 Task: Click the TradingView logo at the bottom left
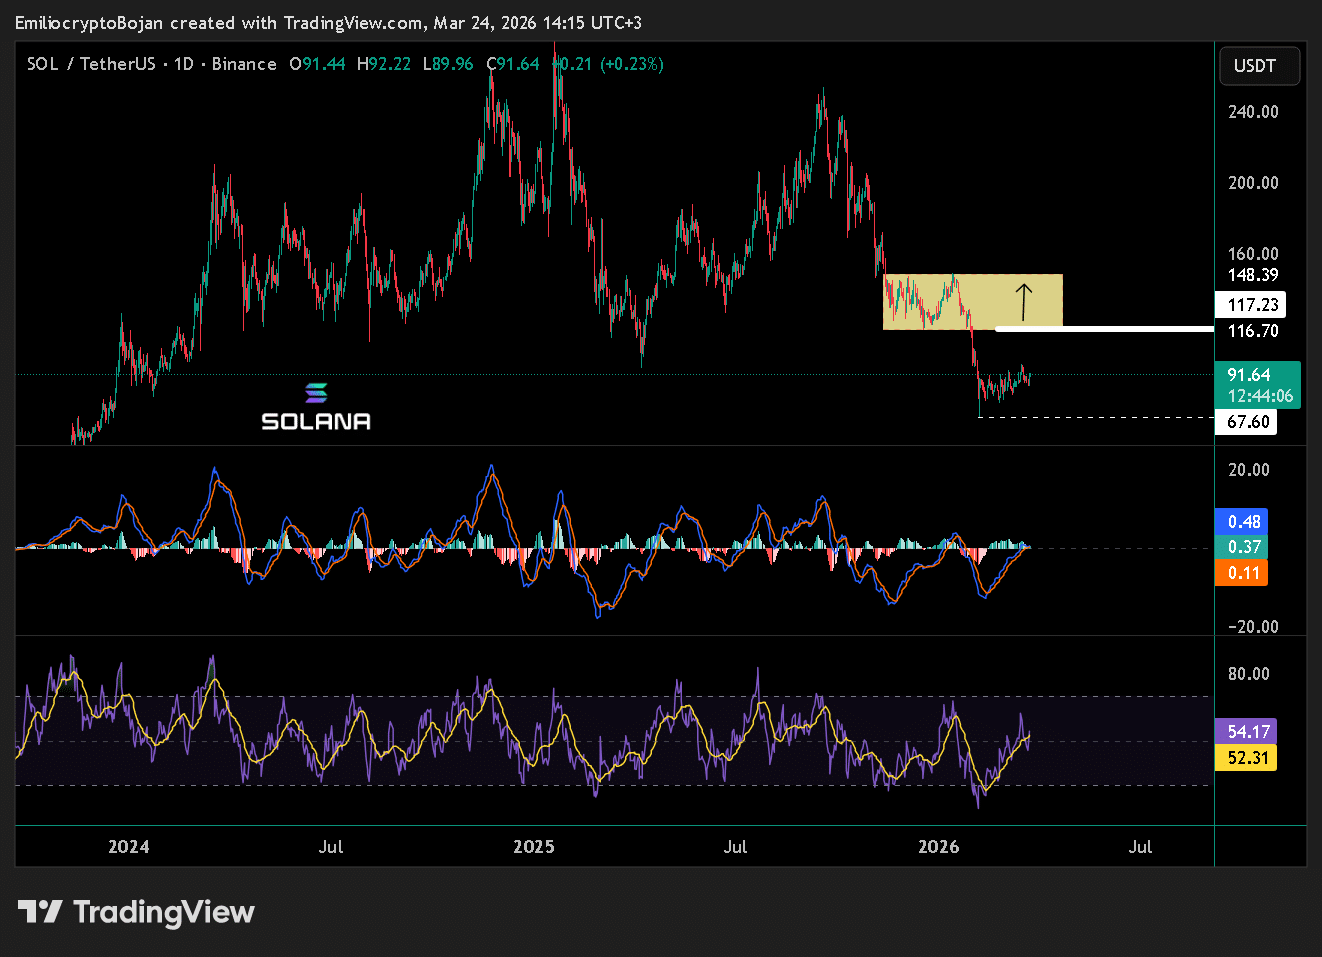(x=136, y=912)
